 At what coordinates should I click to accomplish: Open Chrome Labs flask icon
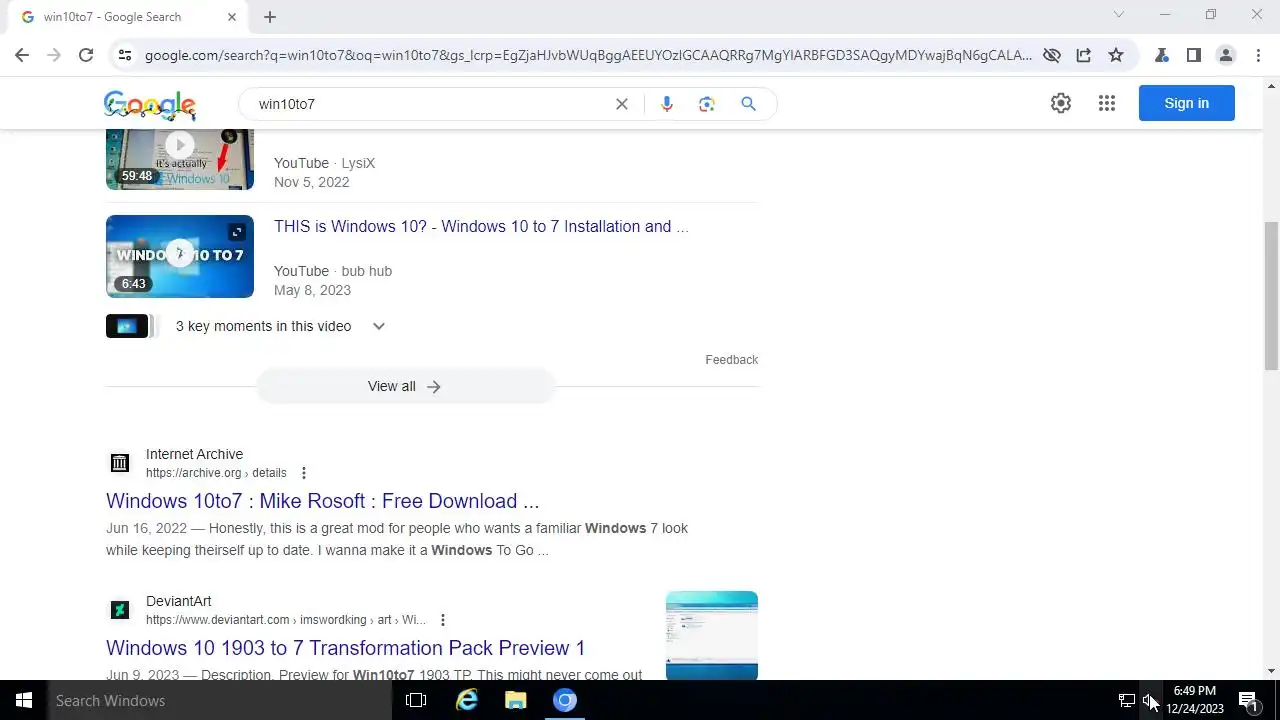point(1161,55)
